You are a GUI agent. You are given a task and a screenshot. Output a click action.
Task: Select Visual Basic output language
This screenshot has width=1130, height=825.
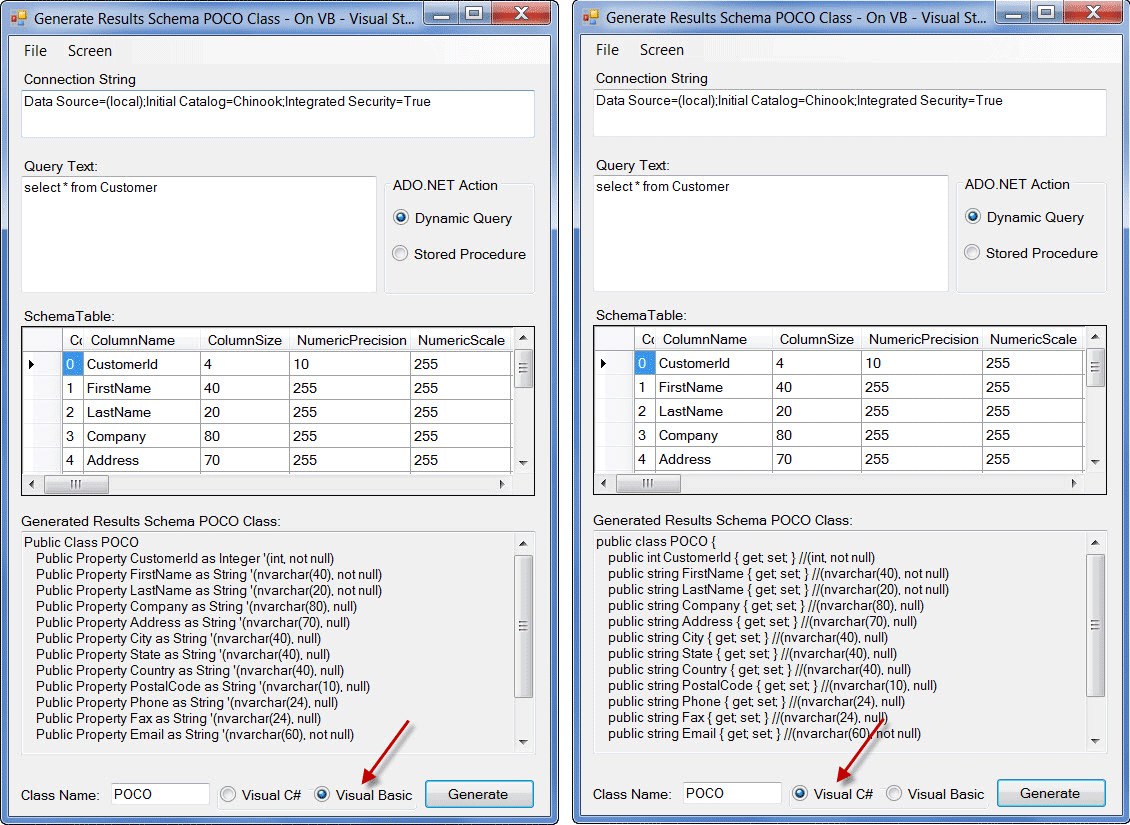tap(322, 795)
